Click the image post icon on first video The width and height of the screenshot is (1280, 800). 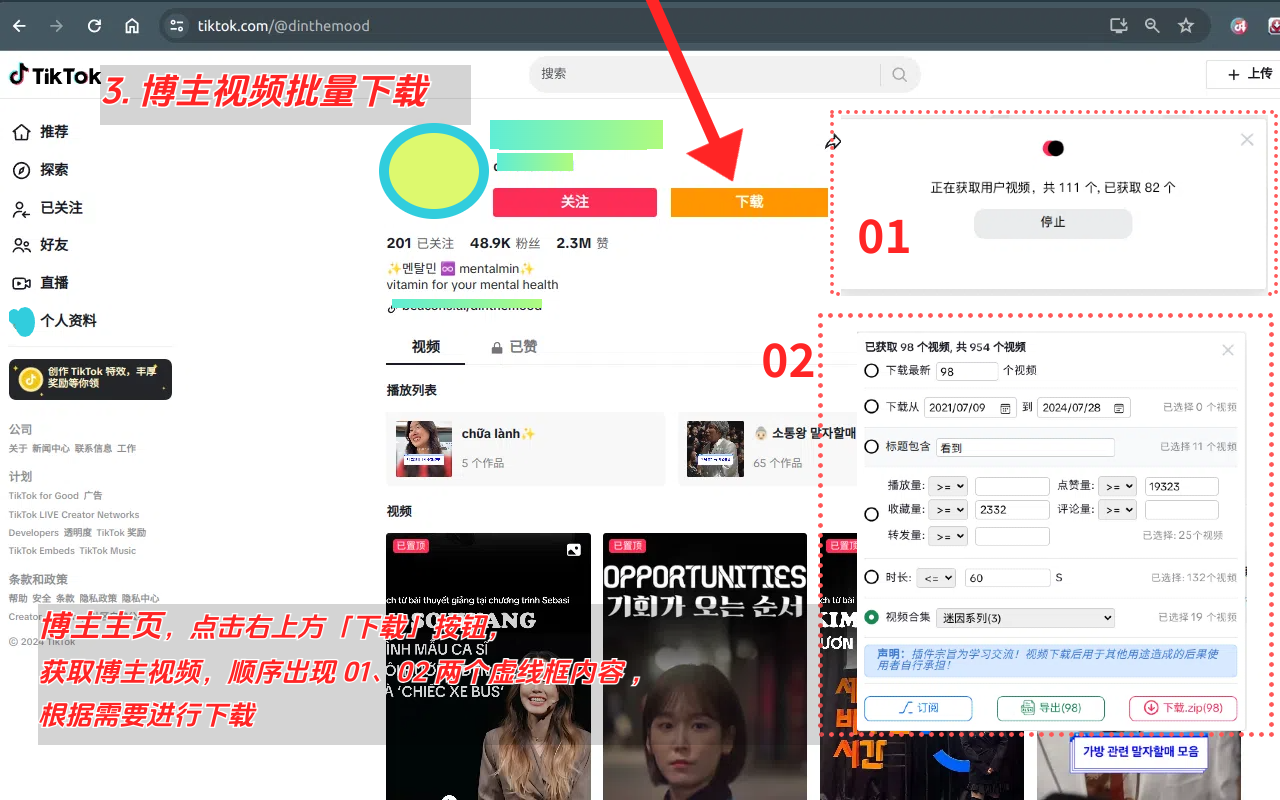coord(574,550)
